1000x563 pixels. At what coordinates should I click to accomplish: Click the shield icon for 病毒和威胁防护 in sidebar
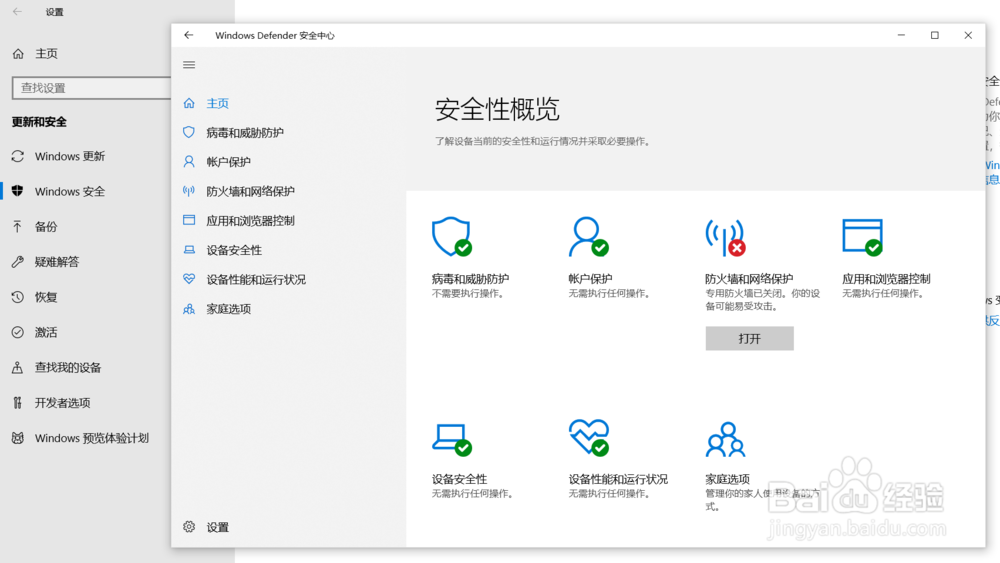(x=189, y=132)
